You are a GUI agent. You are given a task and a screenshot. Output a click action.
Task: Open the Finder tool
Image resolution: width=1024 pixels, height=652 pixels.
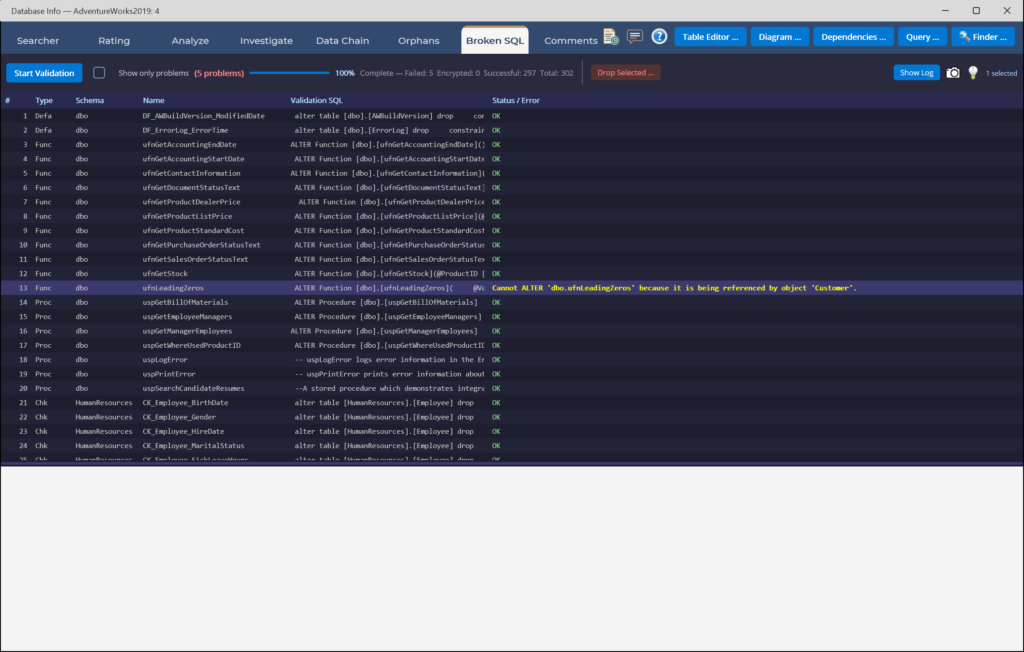click(983, 37)
